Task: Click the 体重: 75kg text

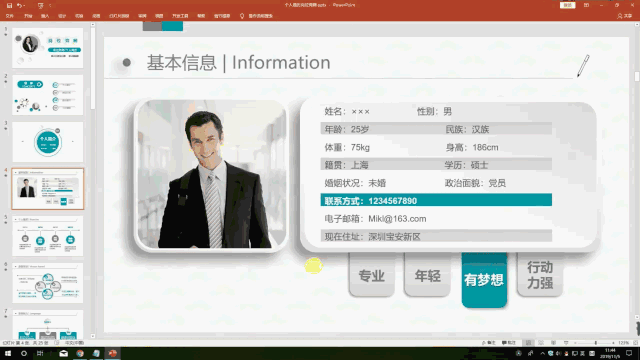Action: (347, 147)
